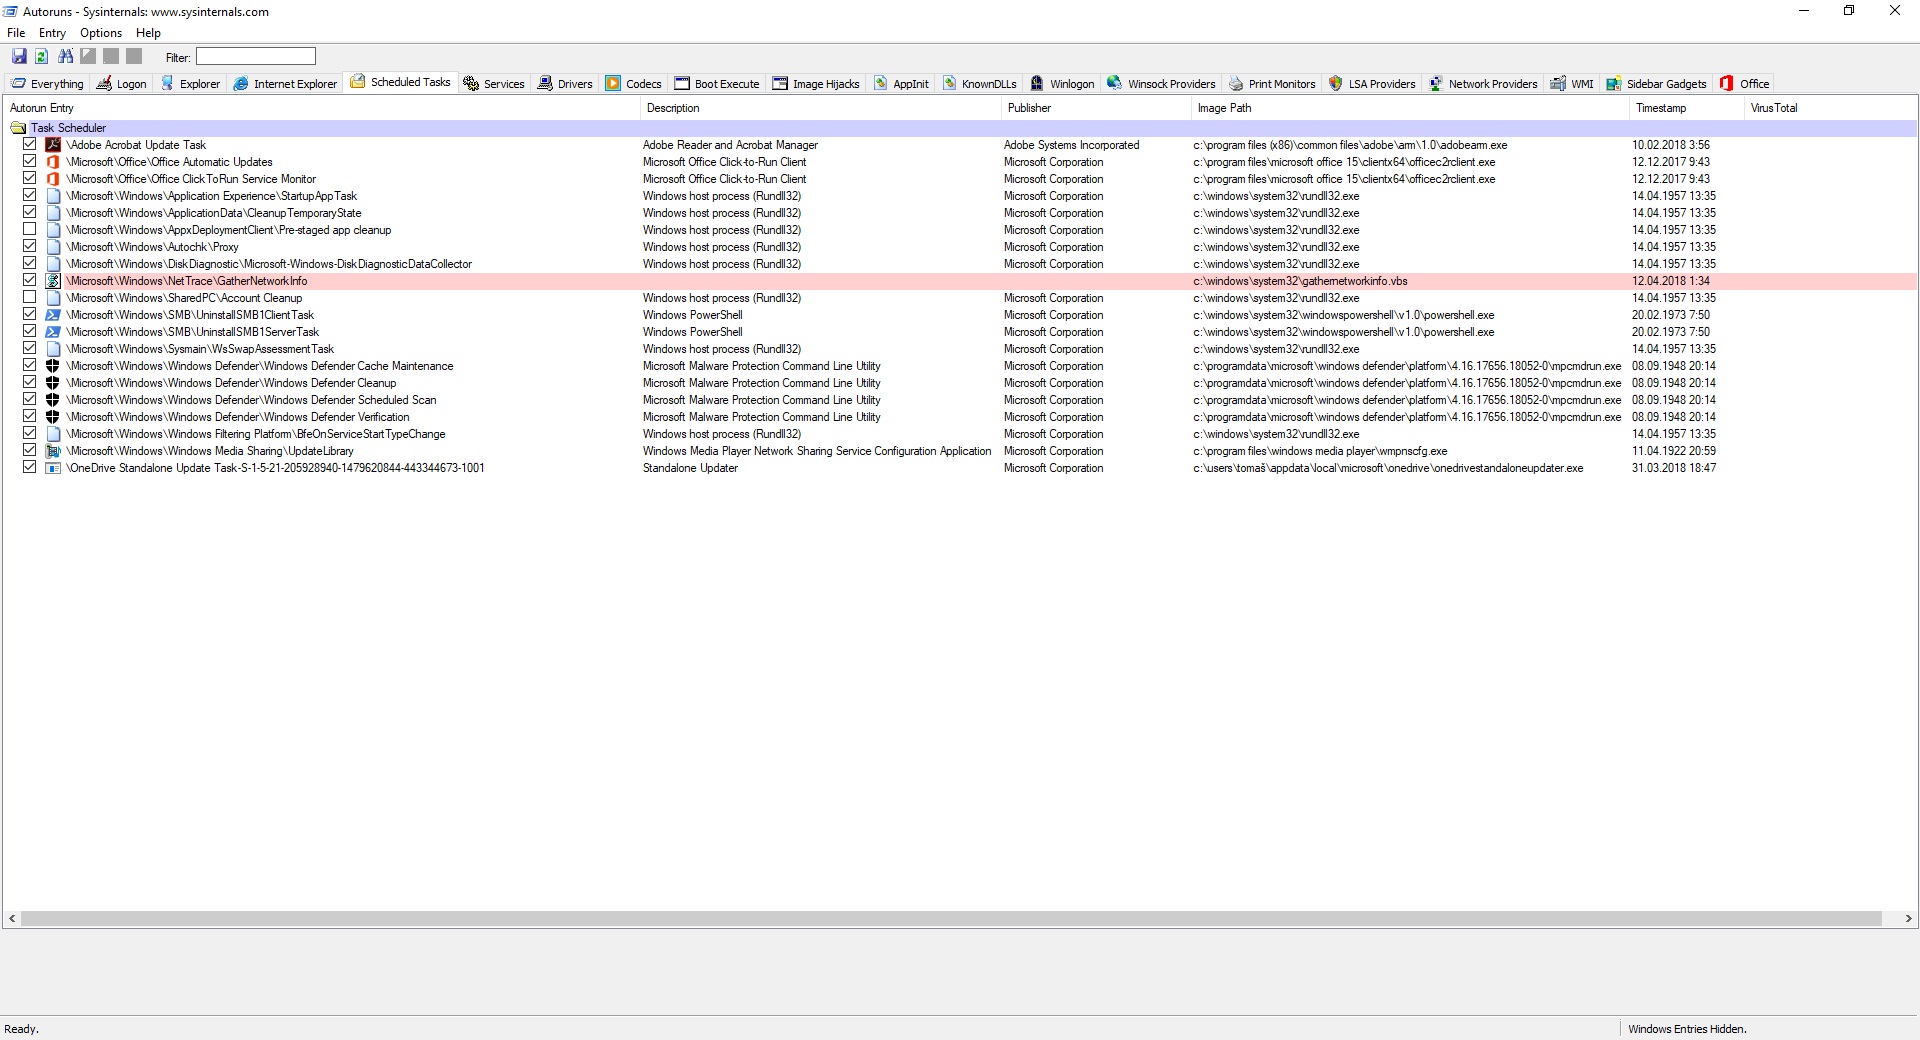Click into the Filter text box
This screenshot has width=1920, height=1040.
[256, 57]
